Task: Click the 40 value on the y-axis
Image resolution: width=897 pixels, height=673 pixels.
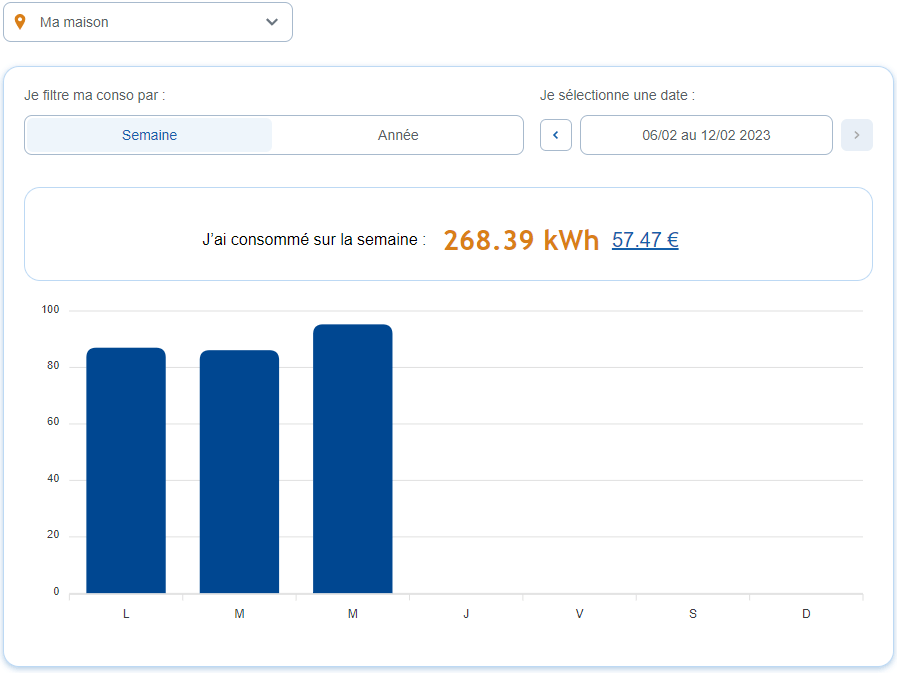Action: pos(53,478)
